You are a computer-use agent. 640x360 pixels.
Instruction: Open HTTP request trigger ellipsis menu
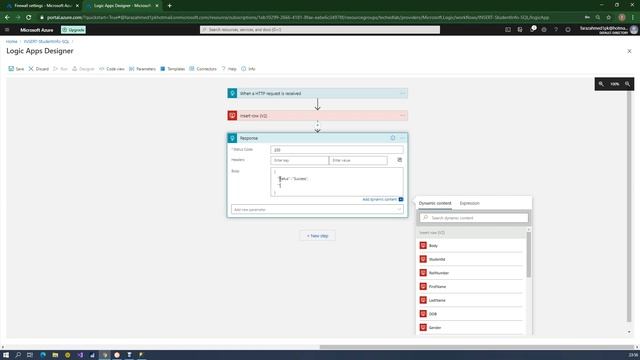click(402, 93)
